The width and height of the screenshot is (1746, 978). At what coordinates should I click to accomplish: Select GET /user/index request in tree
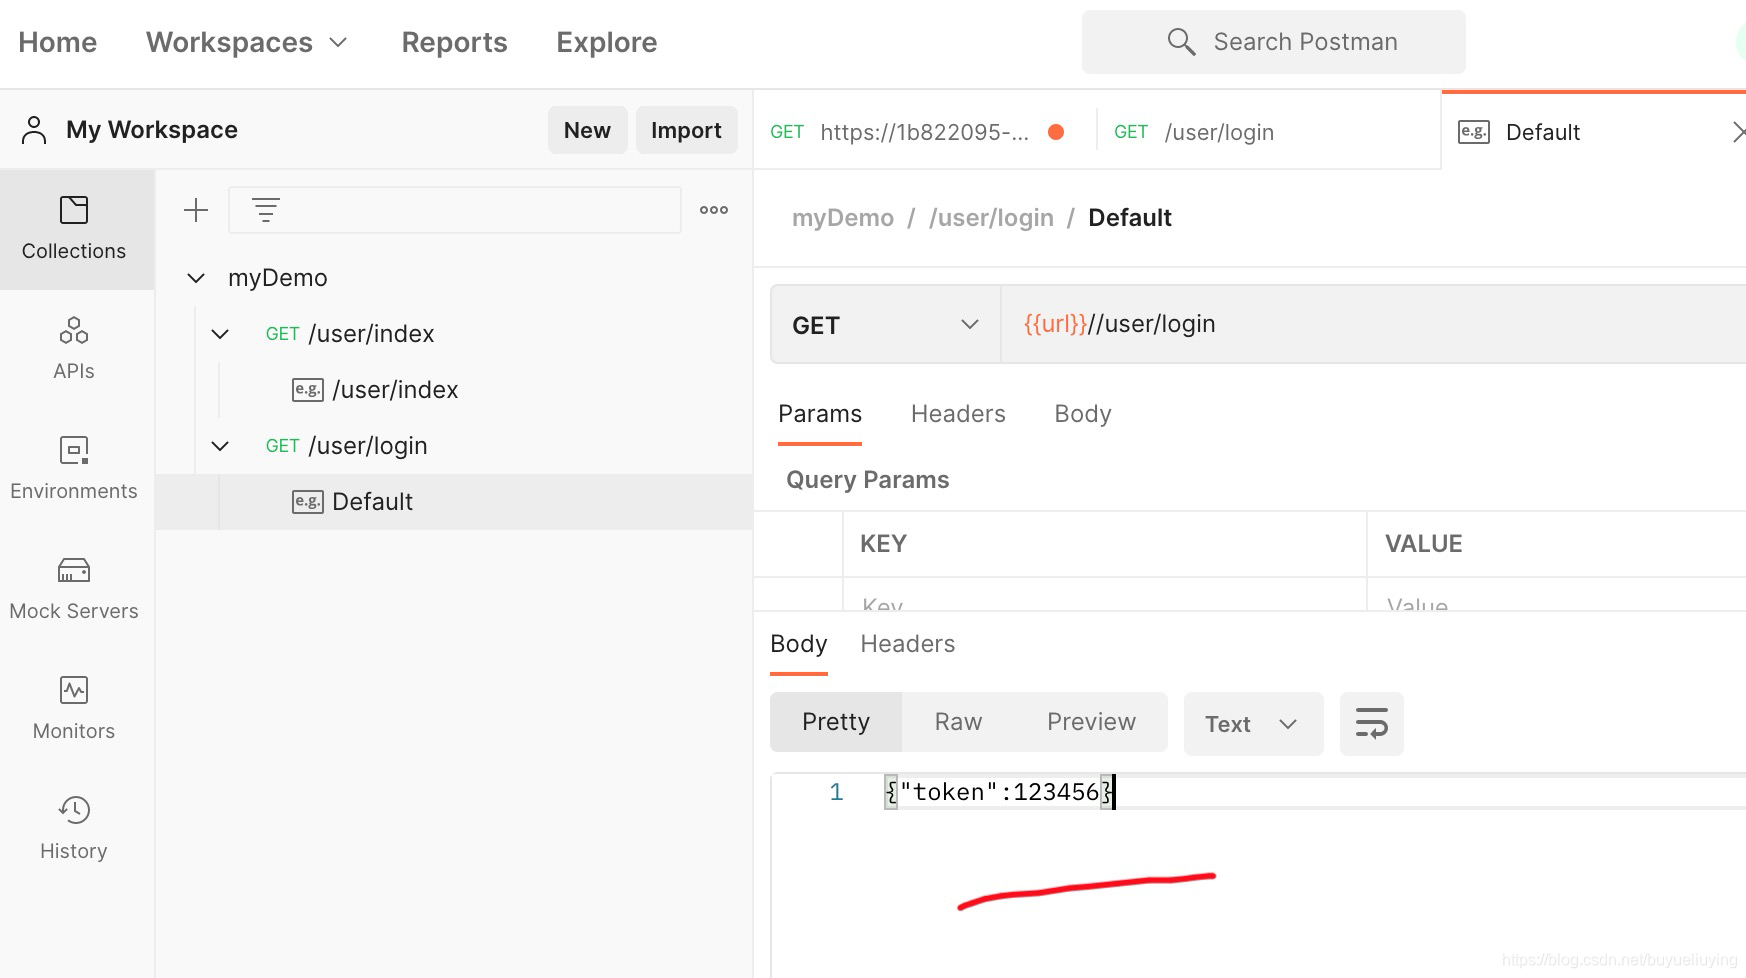pos(455,334)
